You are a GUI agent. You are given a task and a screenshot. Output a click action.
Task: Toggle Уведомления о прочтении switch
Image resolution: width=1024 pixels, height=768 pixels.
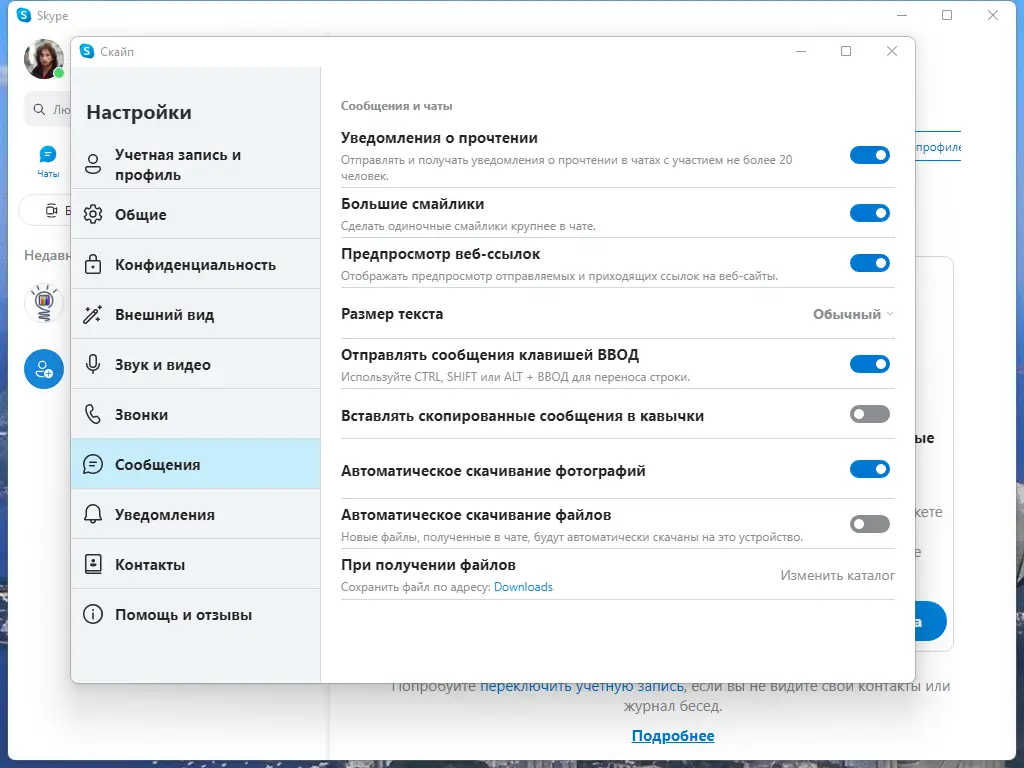point(870,155)
